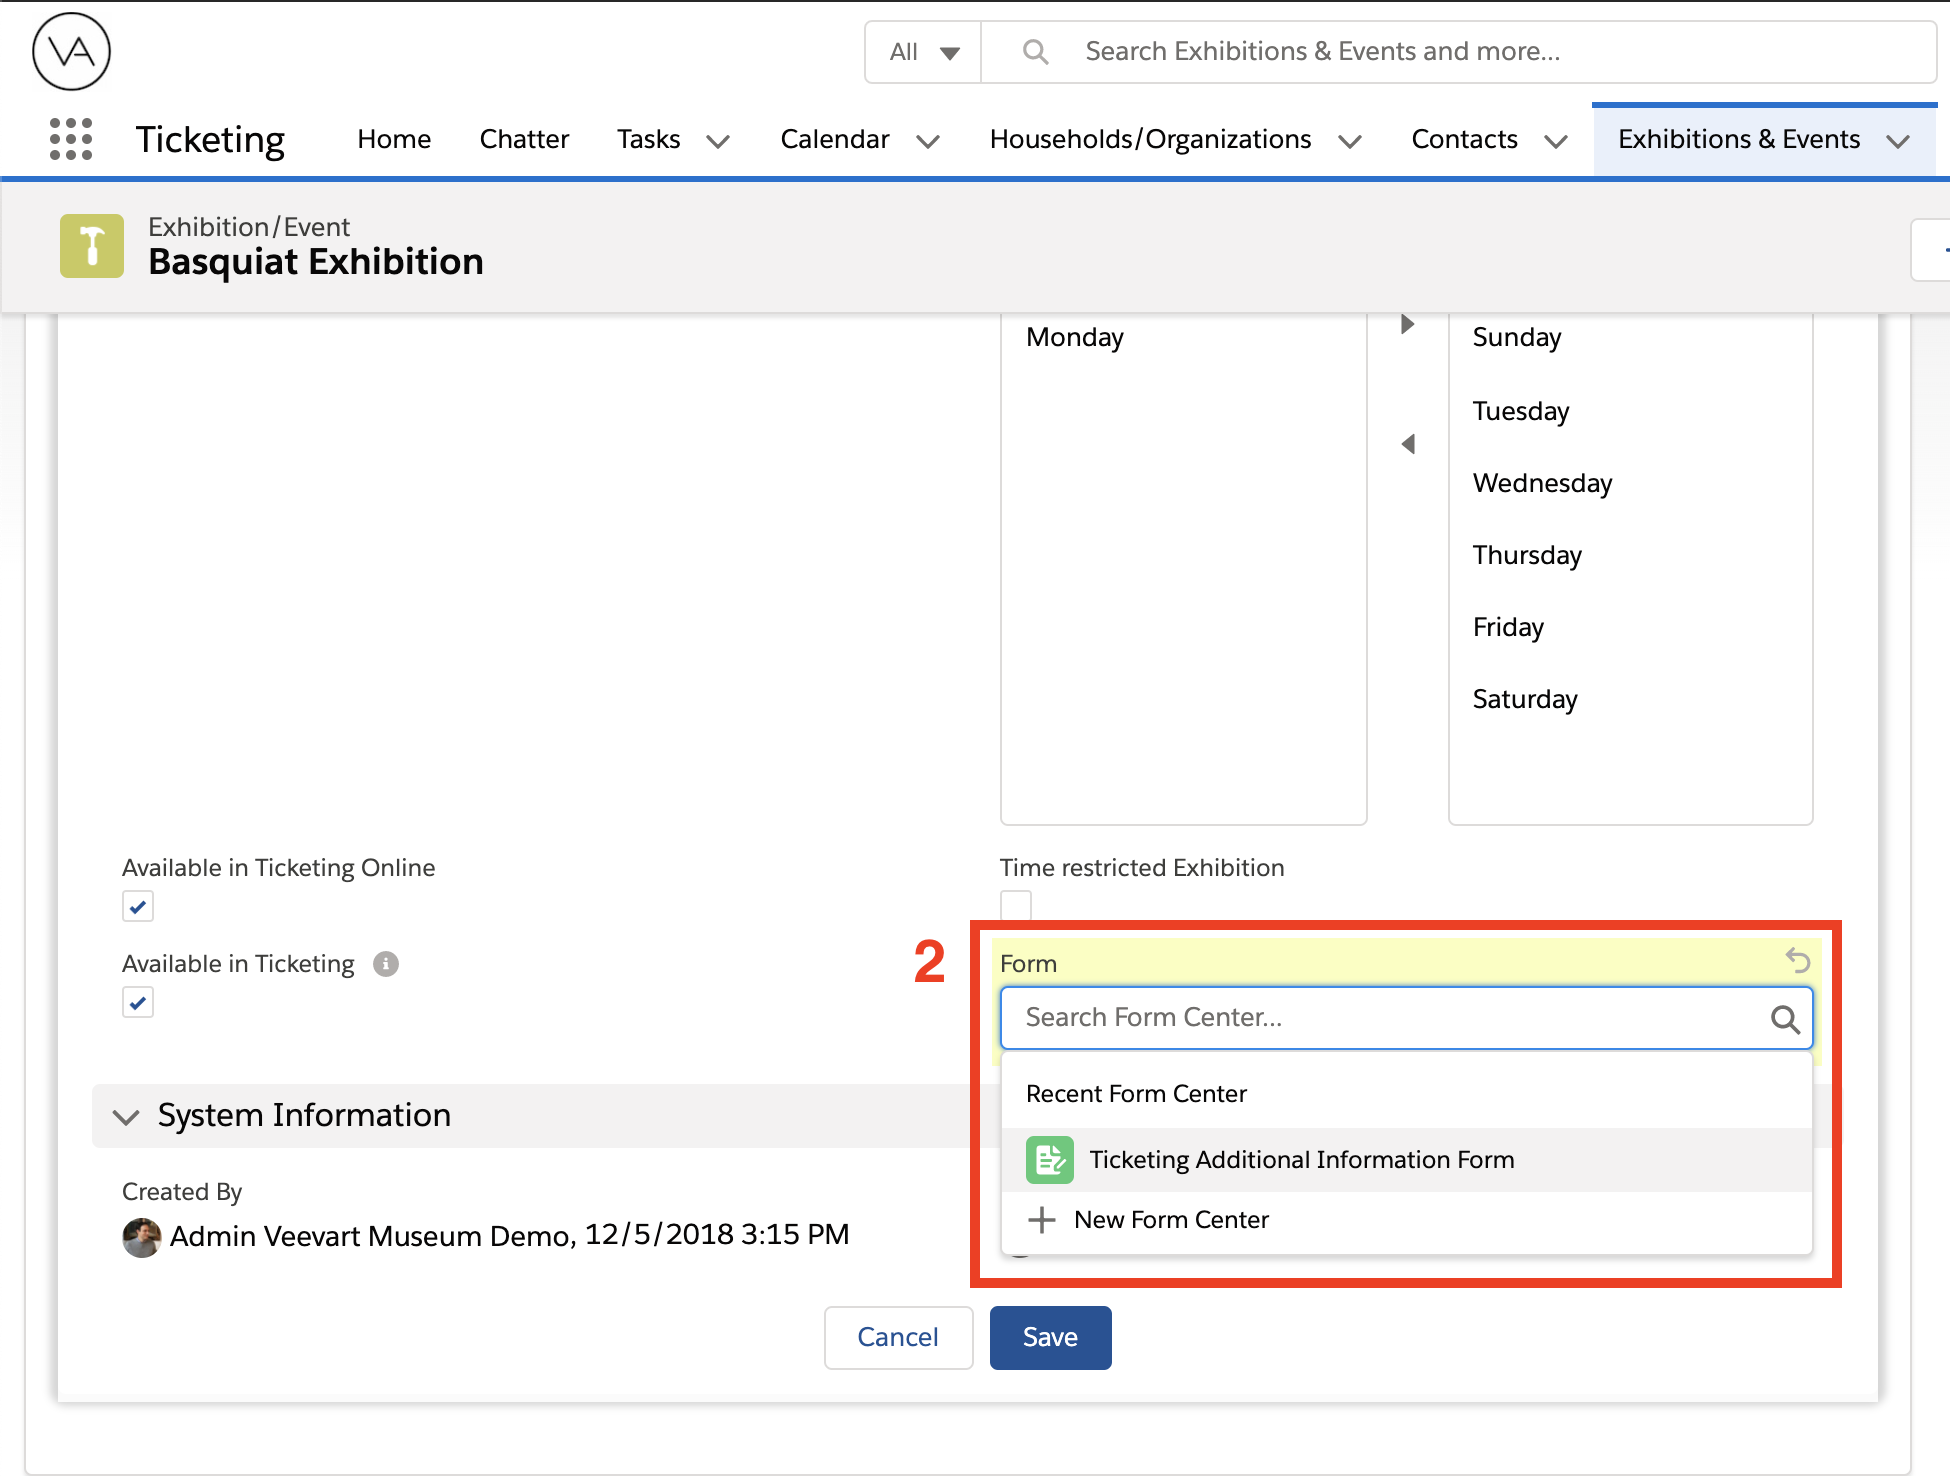
Task: Open the Chatter tab
Action: click(x=524, y=139)
